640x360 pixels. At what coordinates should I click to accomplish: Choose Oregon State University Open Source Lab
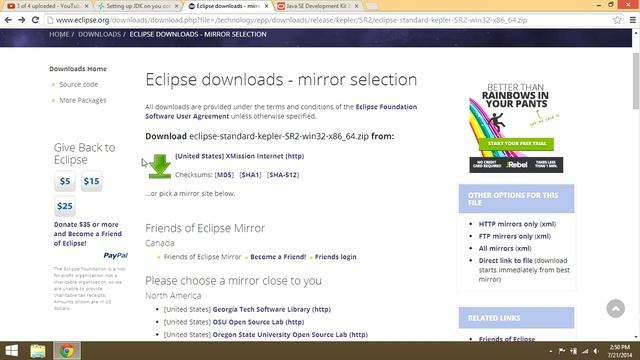click(290, 335)
